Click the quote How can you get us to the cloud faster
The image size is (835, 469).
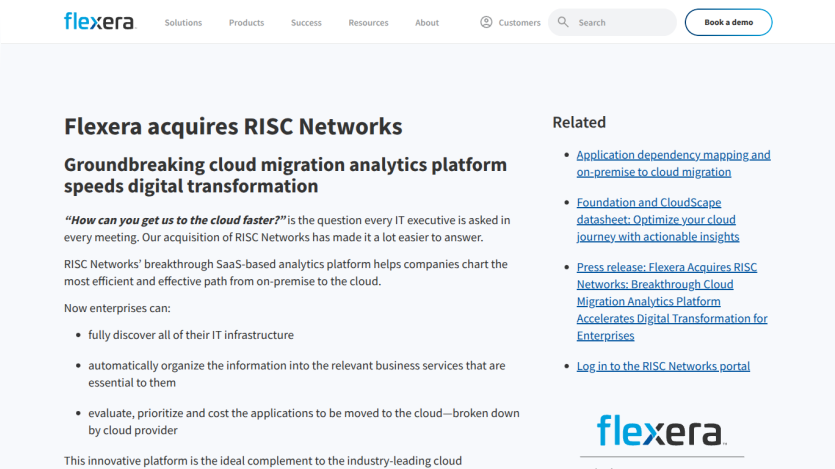(175, 220)
